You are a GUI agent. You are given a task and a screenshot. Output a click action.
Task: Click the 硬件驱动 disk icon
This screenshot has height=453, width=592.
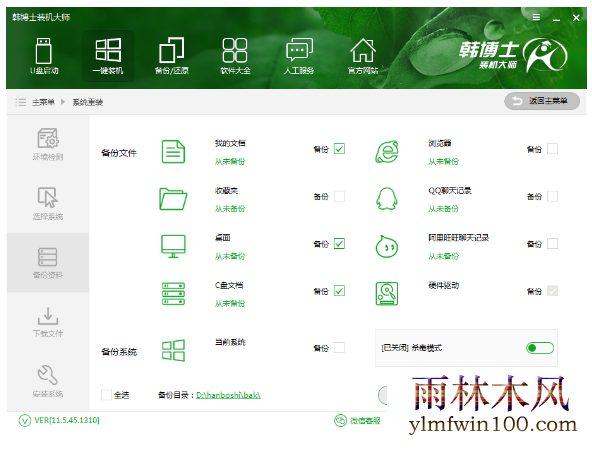pos(387,294)
